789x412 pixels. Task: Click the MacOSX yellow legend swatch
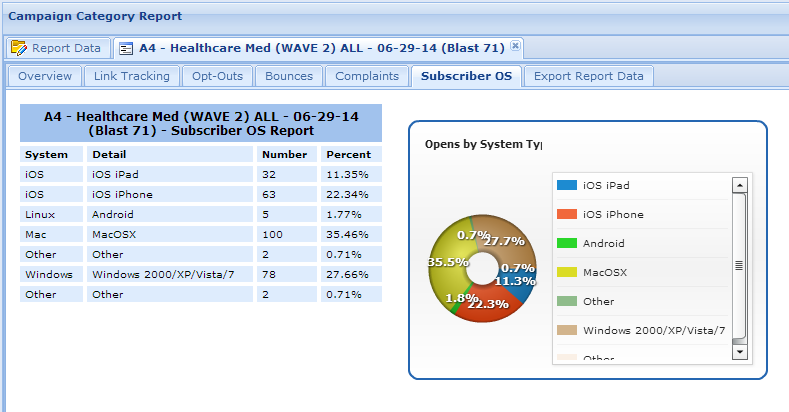click(567, 272)
